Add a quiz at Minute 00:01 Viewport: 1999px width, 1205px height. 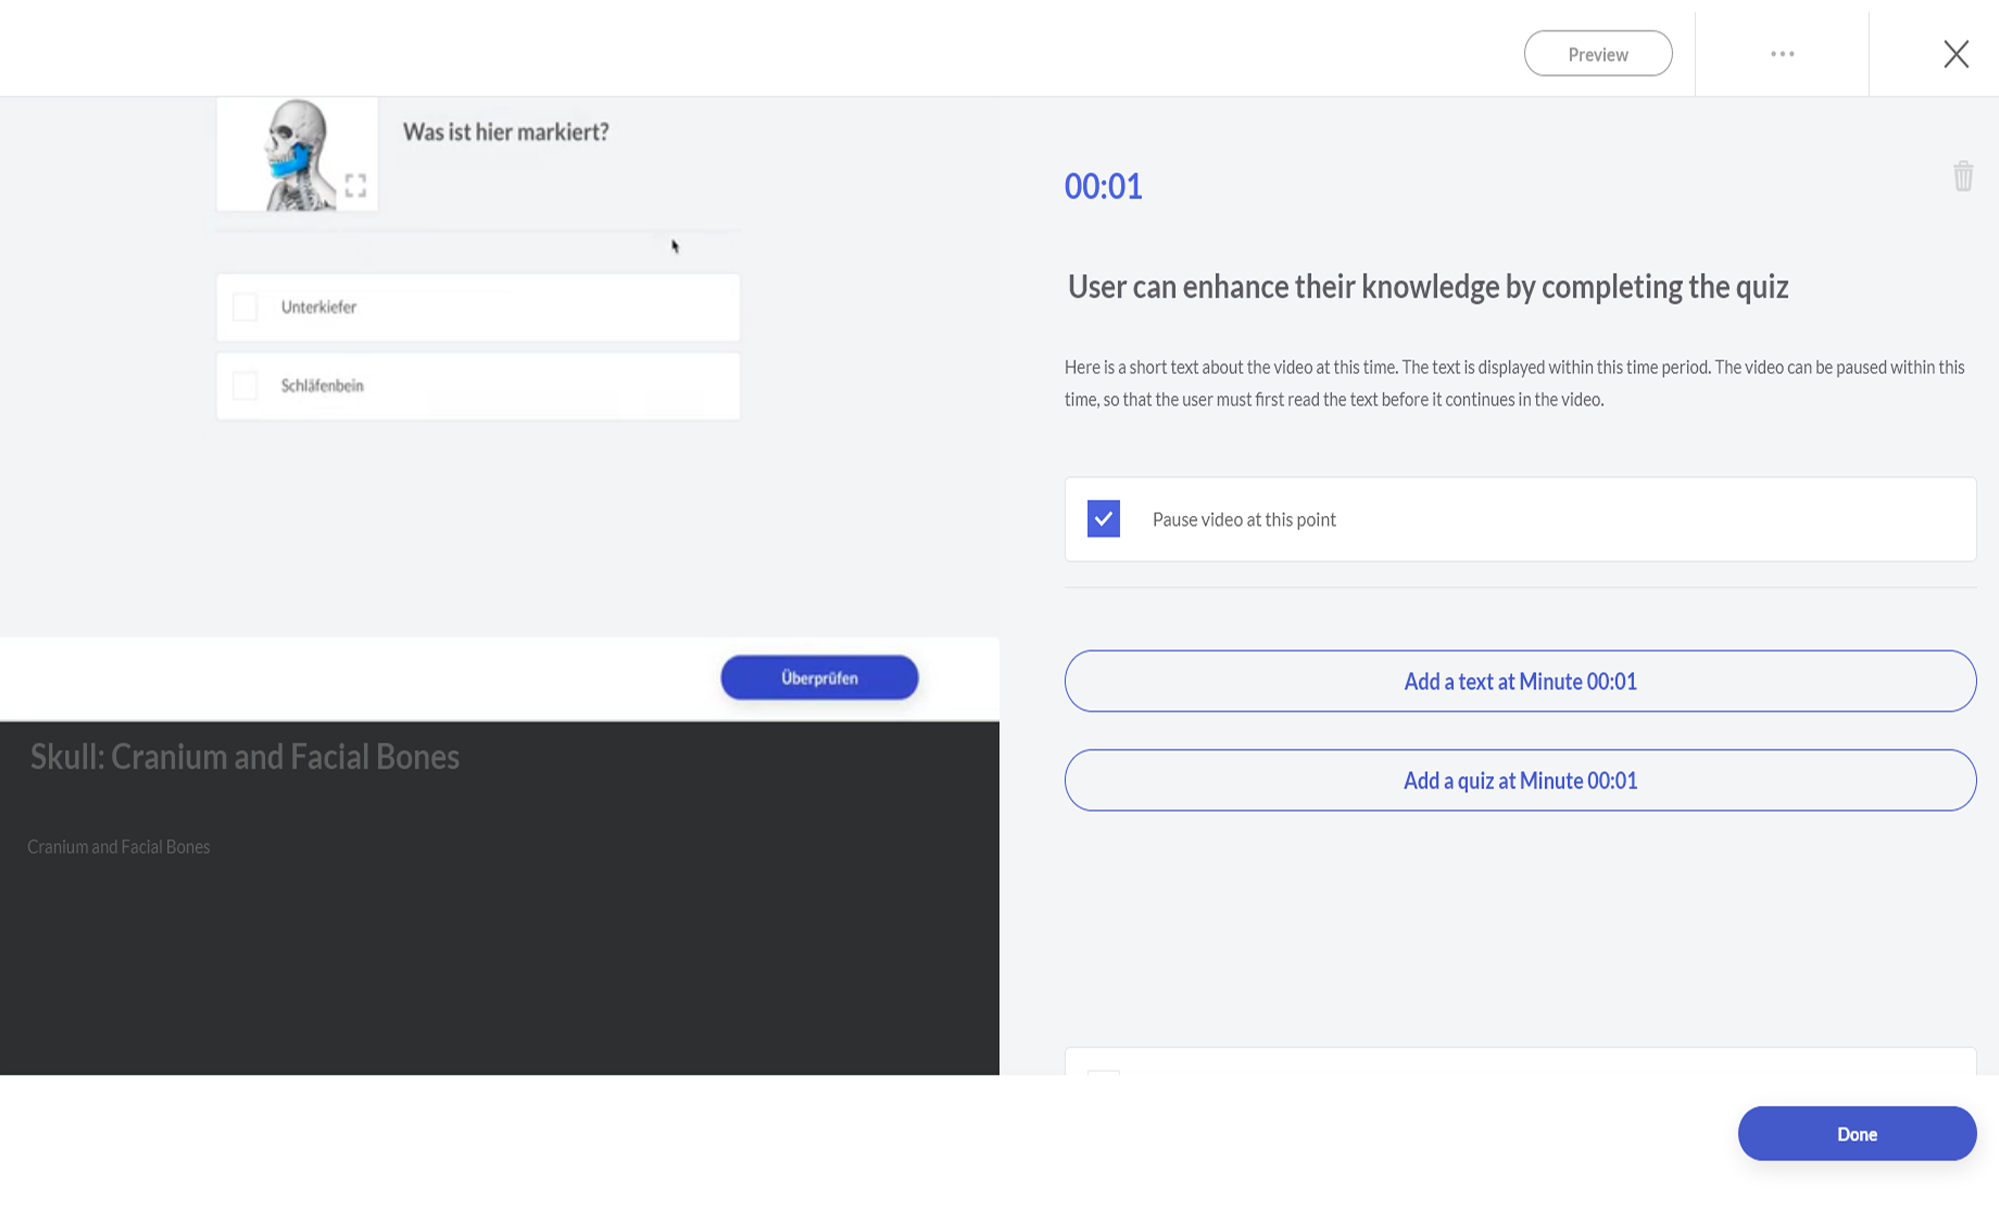(1519, 780)
